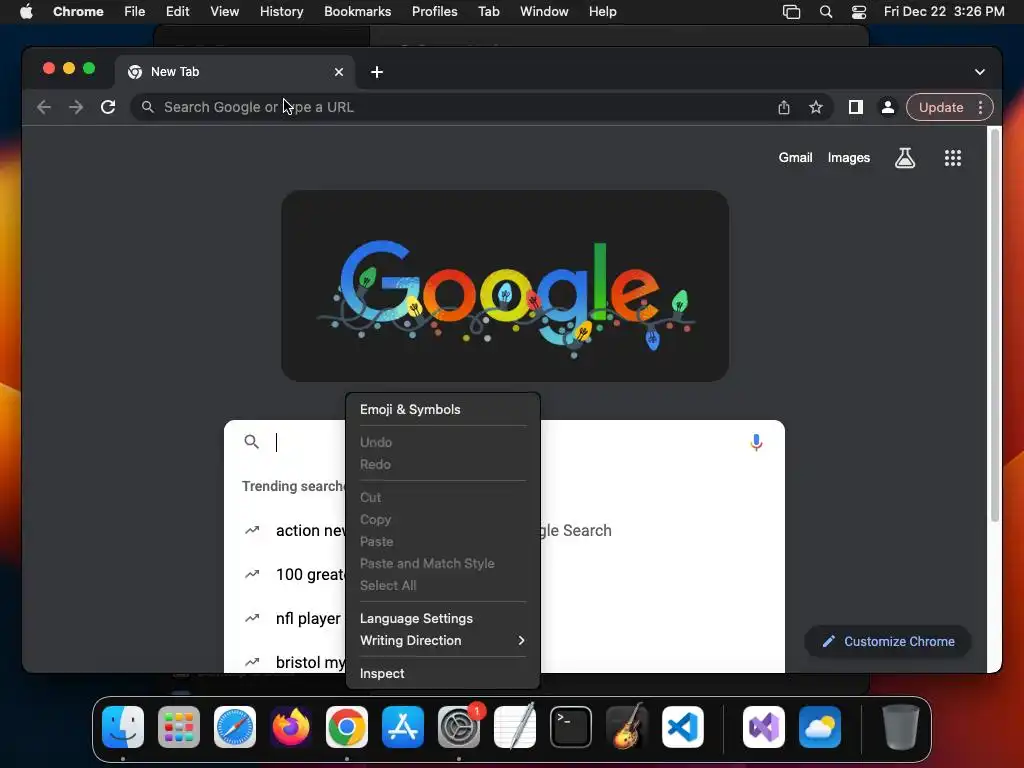Viewport: 1024px width, 768px height.
Task: Click the page's vertical scrollbar
Action: [x=995, y=325]
